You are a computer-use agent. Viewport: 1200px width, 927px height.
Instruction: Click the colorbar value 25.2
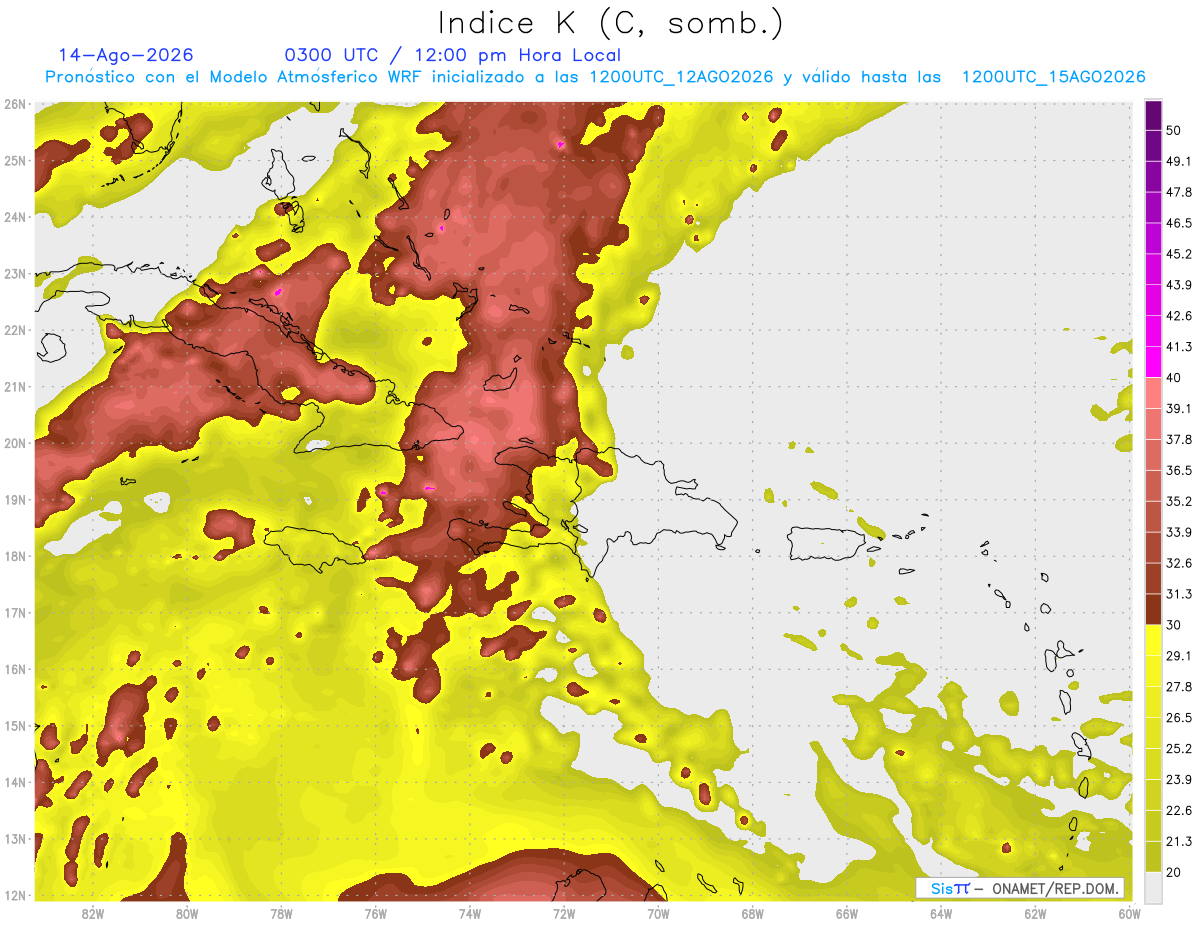point(1179,748)
